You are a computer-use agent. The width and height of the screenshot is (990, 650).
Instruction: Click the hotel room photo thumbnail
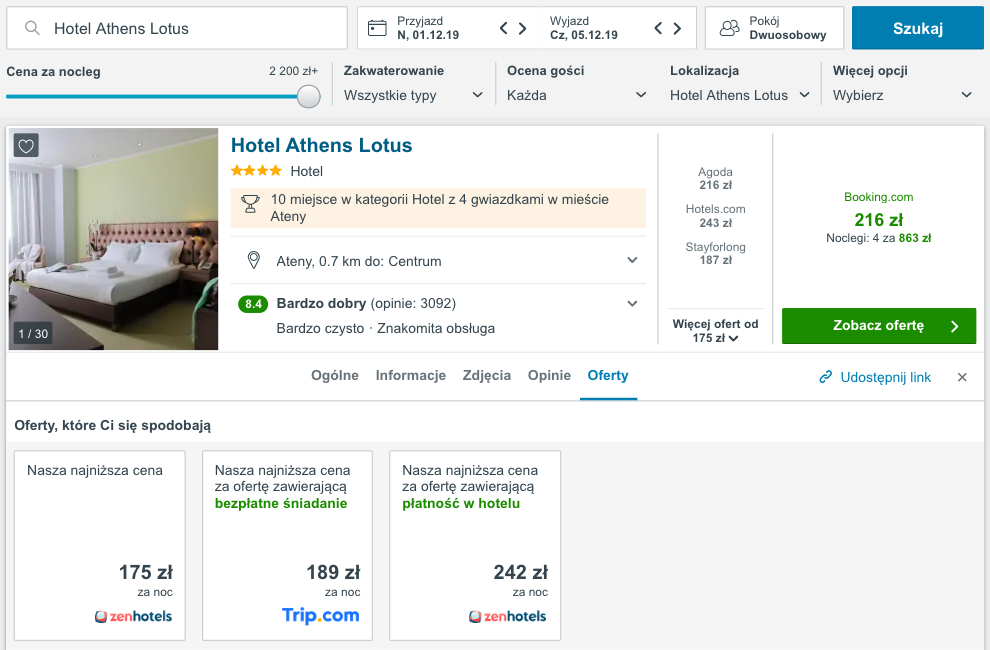(113, 239)
